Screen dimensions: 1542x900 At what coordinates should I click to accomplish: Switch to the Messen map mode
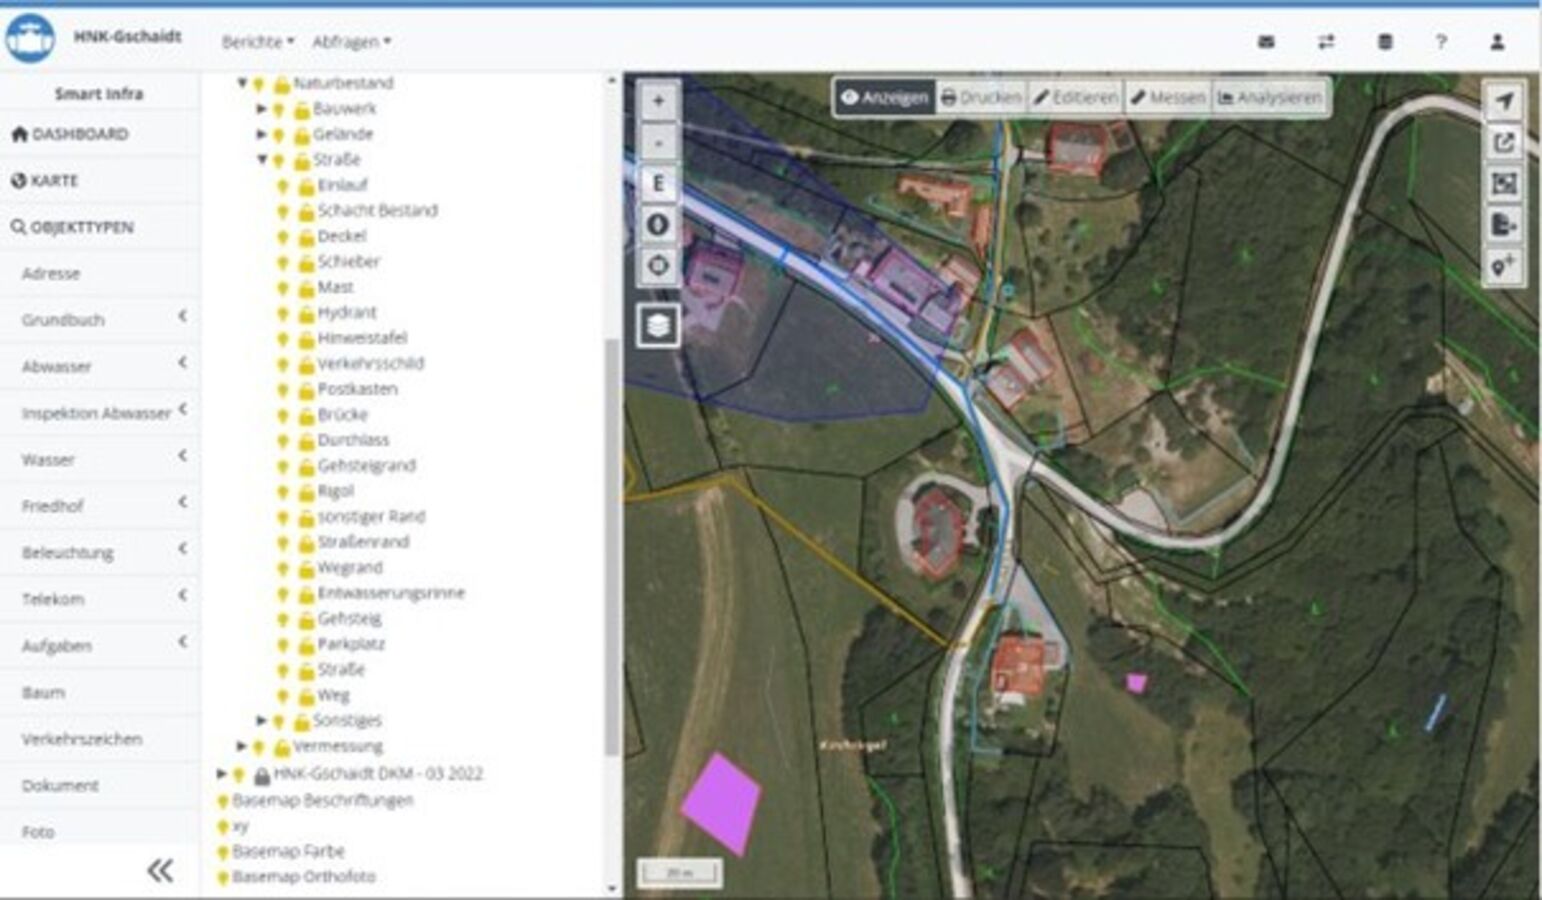(1167, 98)
